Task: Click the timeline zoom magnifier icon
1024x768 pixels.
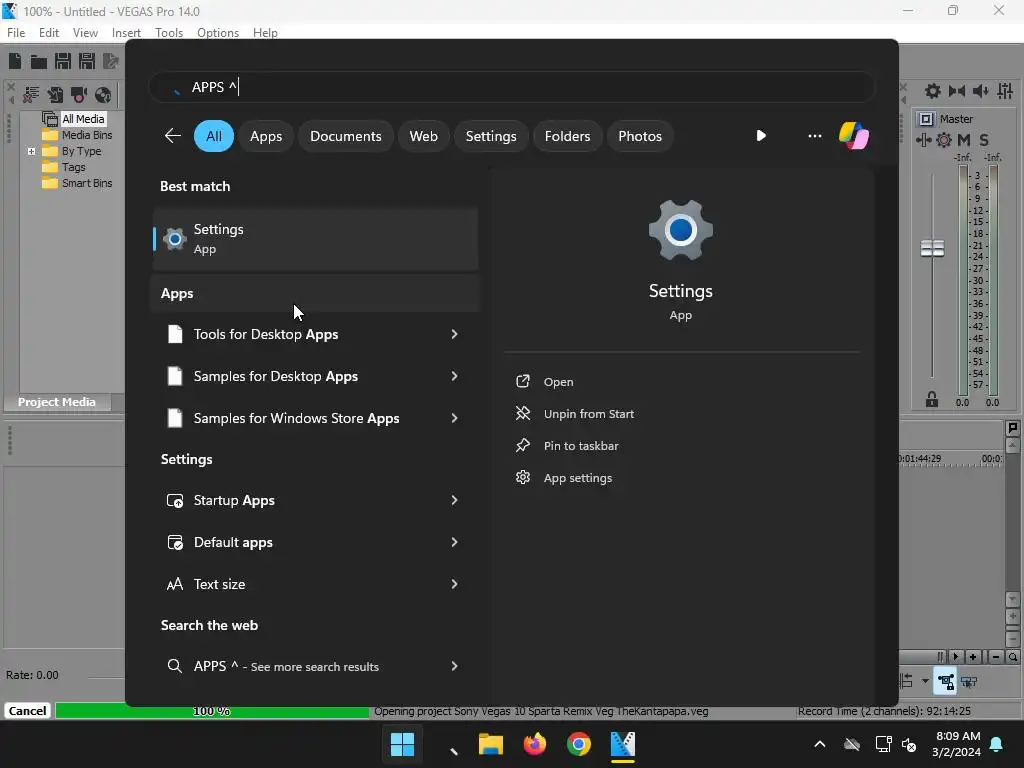Action: (1012, 657)
